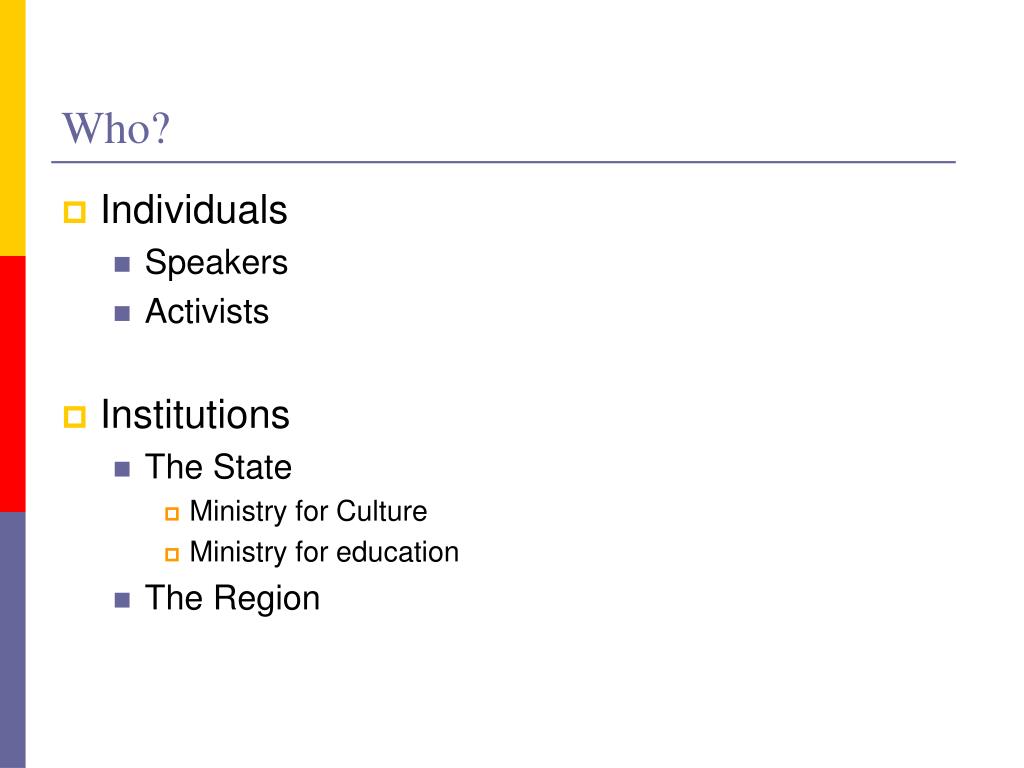Click the purple bullet beside Speakers
The image size is (1024, 768).
pos(122,264)
